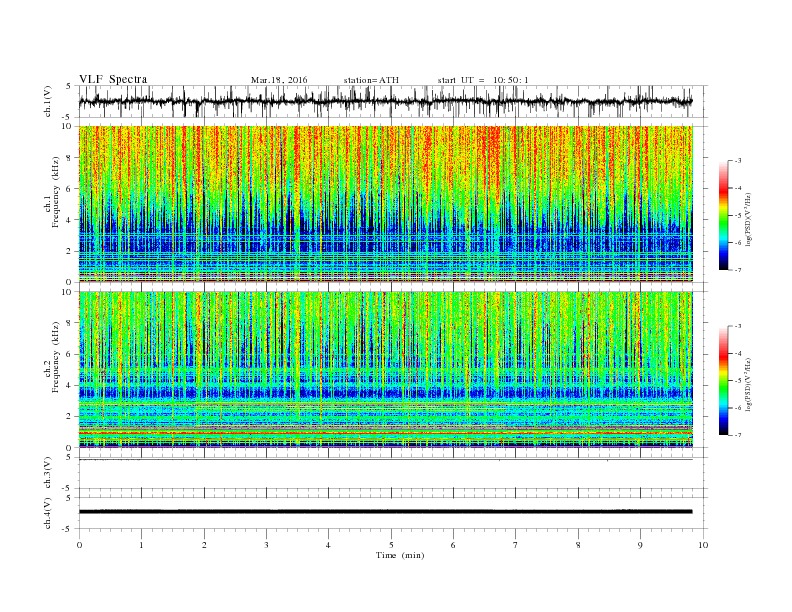Image resolution: width=792 pixels, height=612 pixels.
Task: Click the ch.1 log(PSD) colorbar label
Action: pyautogui.click(x=748, y=219)
